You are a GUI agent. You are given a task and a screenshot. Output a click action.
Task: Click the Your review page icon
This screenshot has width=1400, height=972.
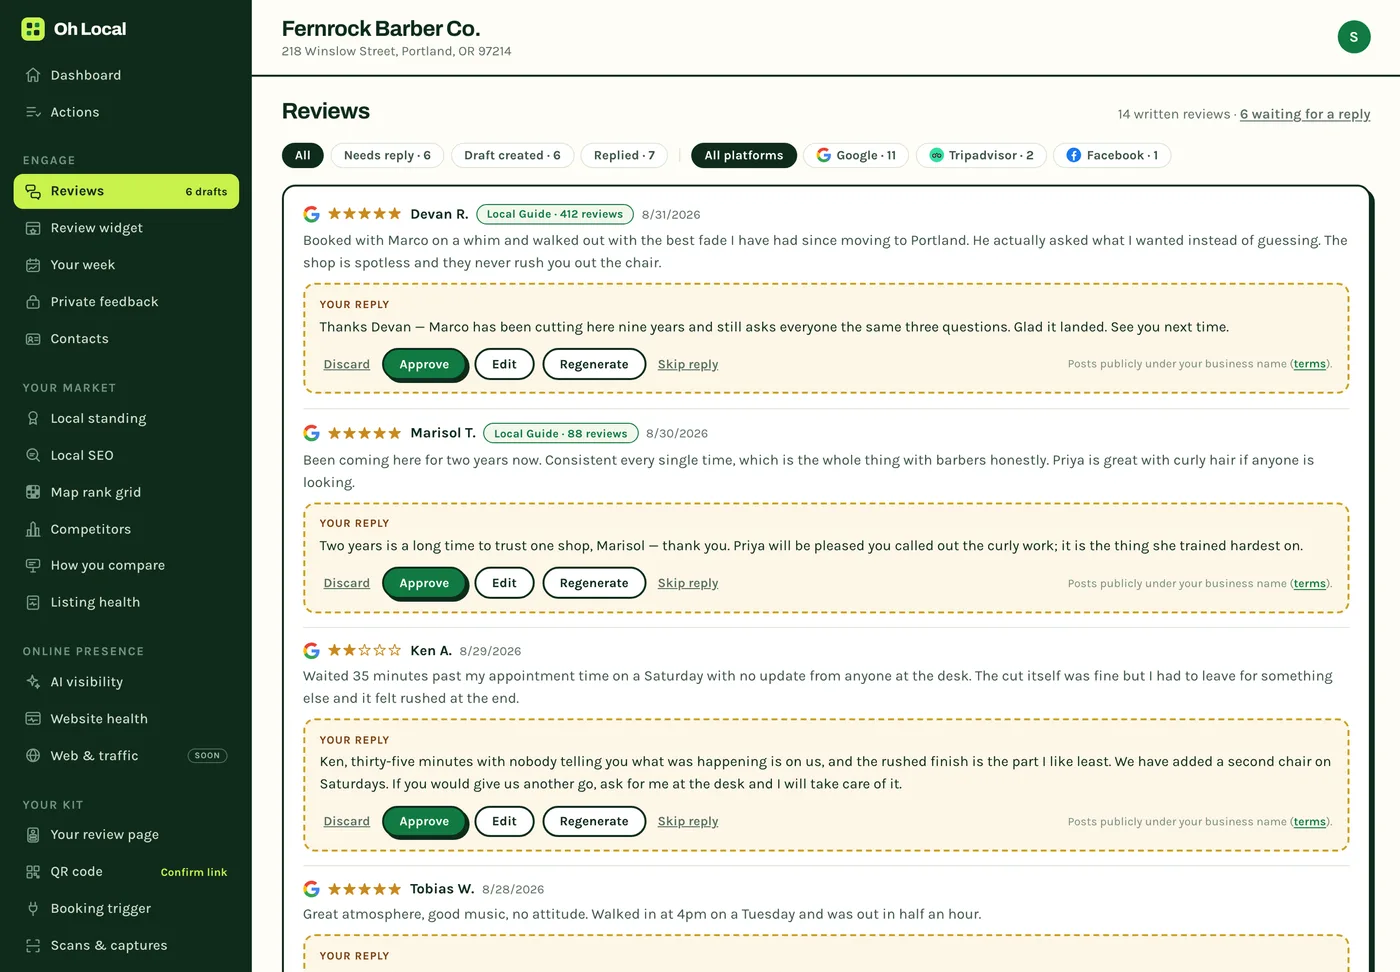(x=33, y=835)
